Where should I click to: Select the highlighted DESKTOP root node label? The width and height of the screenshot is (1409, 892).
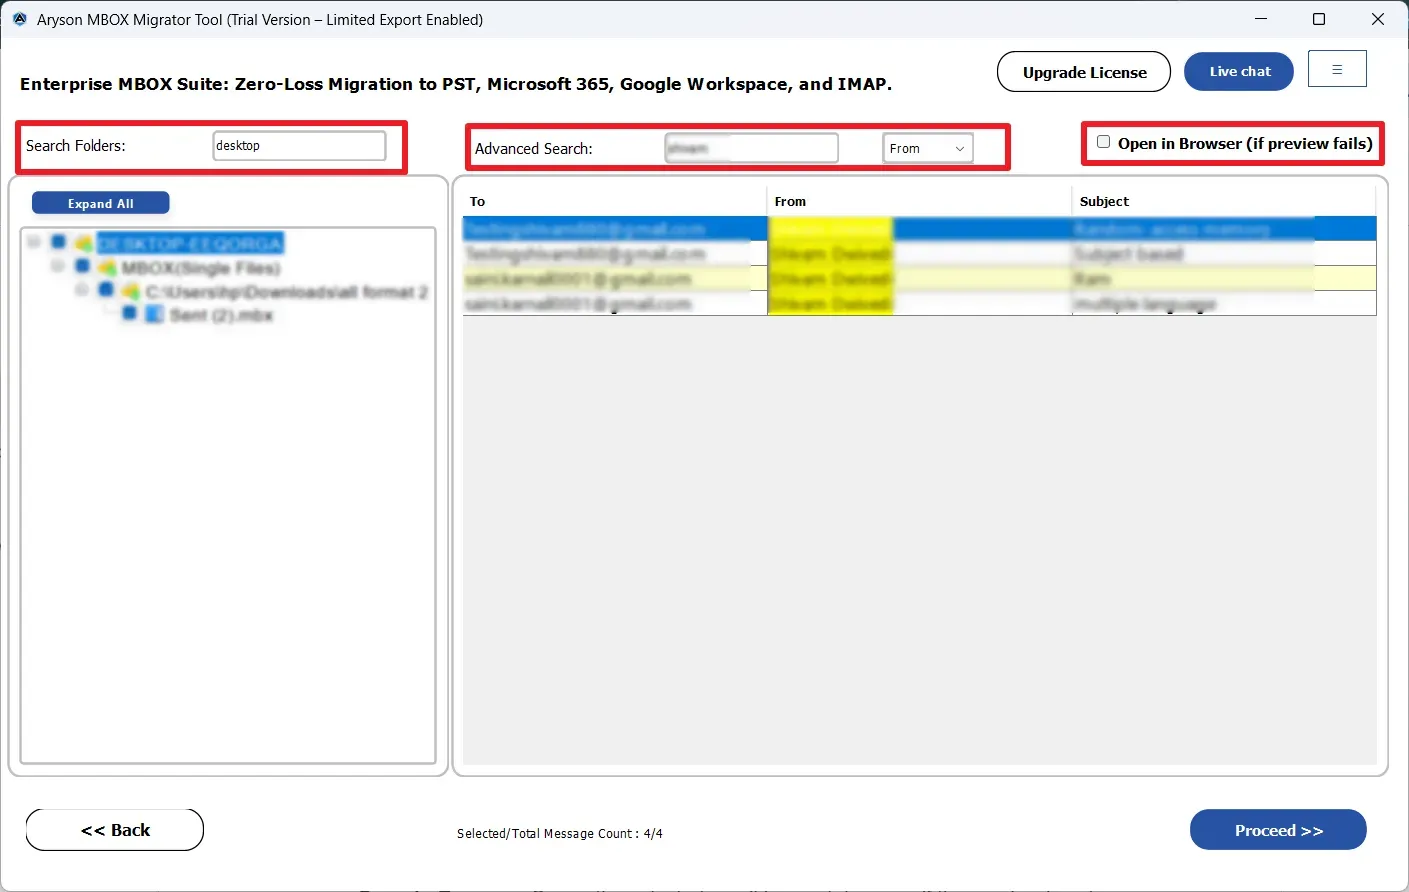[x=191, y=243]
